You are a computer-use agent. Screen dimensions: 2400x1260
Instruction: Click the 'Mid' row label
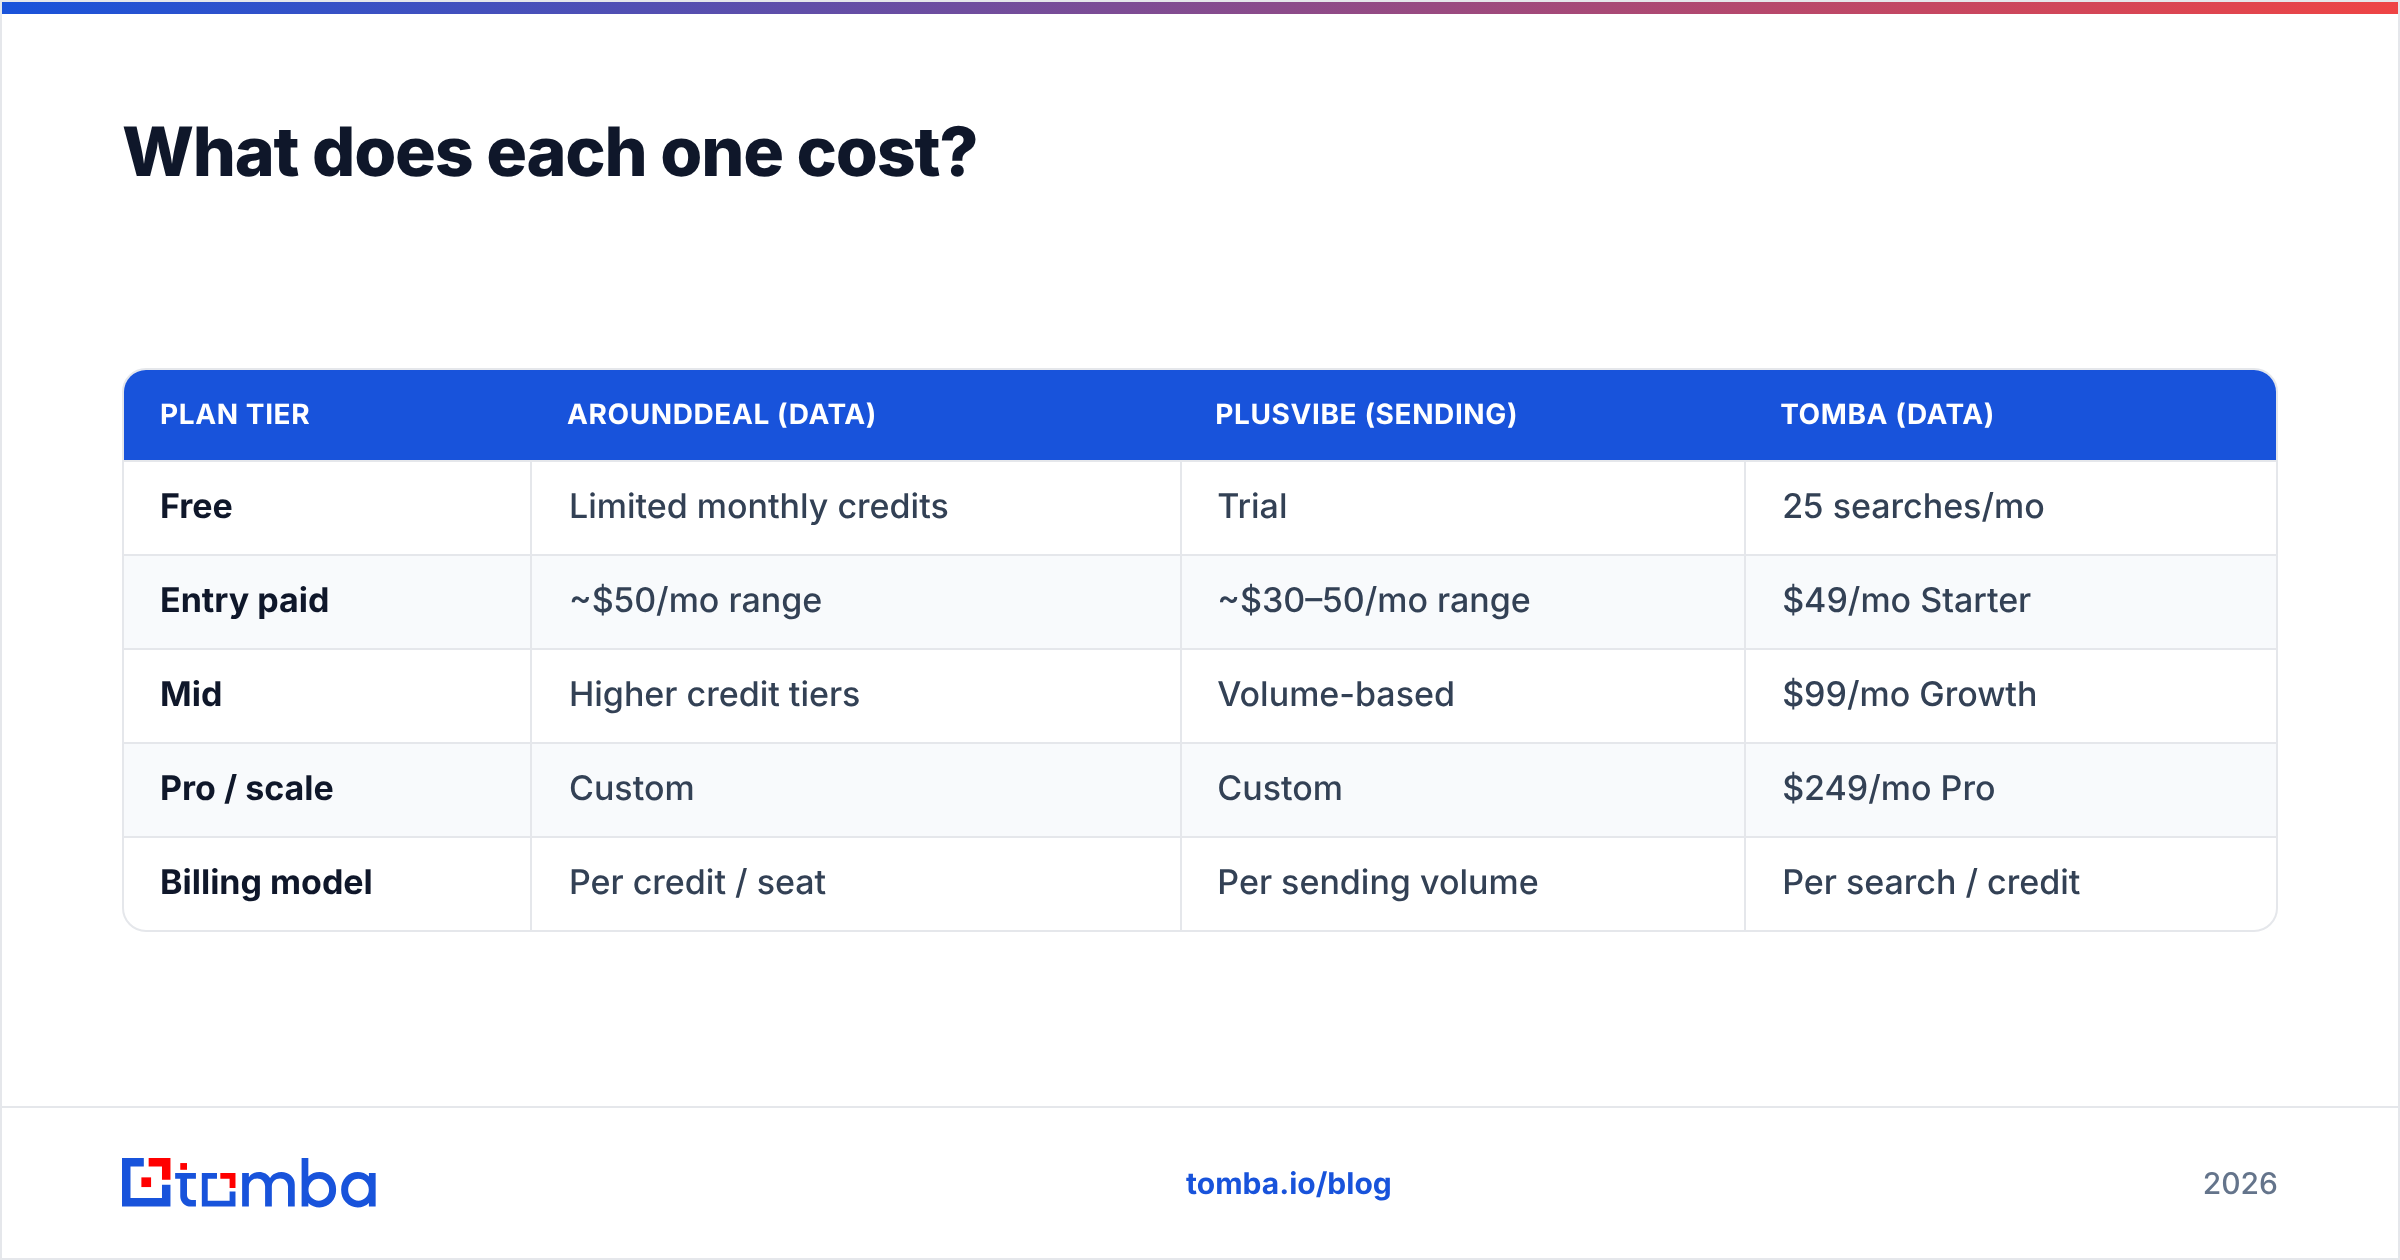(191, 694)
